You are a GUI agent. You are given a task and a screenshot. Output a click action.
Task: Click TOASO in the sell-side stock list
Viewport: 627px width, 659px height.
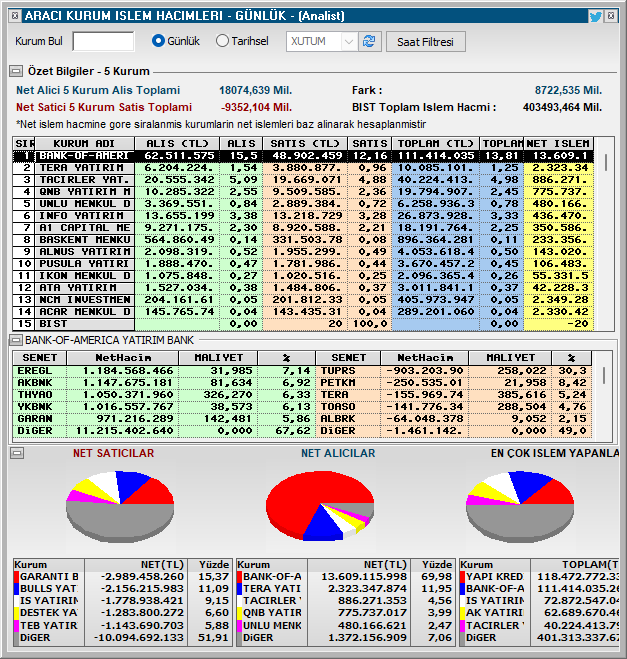pos(338,407)
